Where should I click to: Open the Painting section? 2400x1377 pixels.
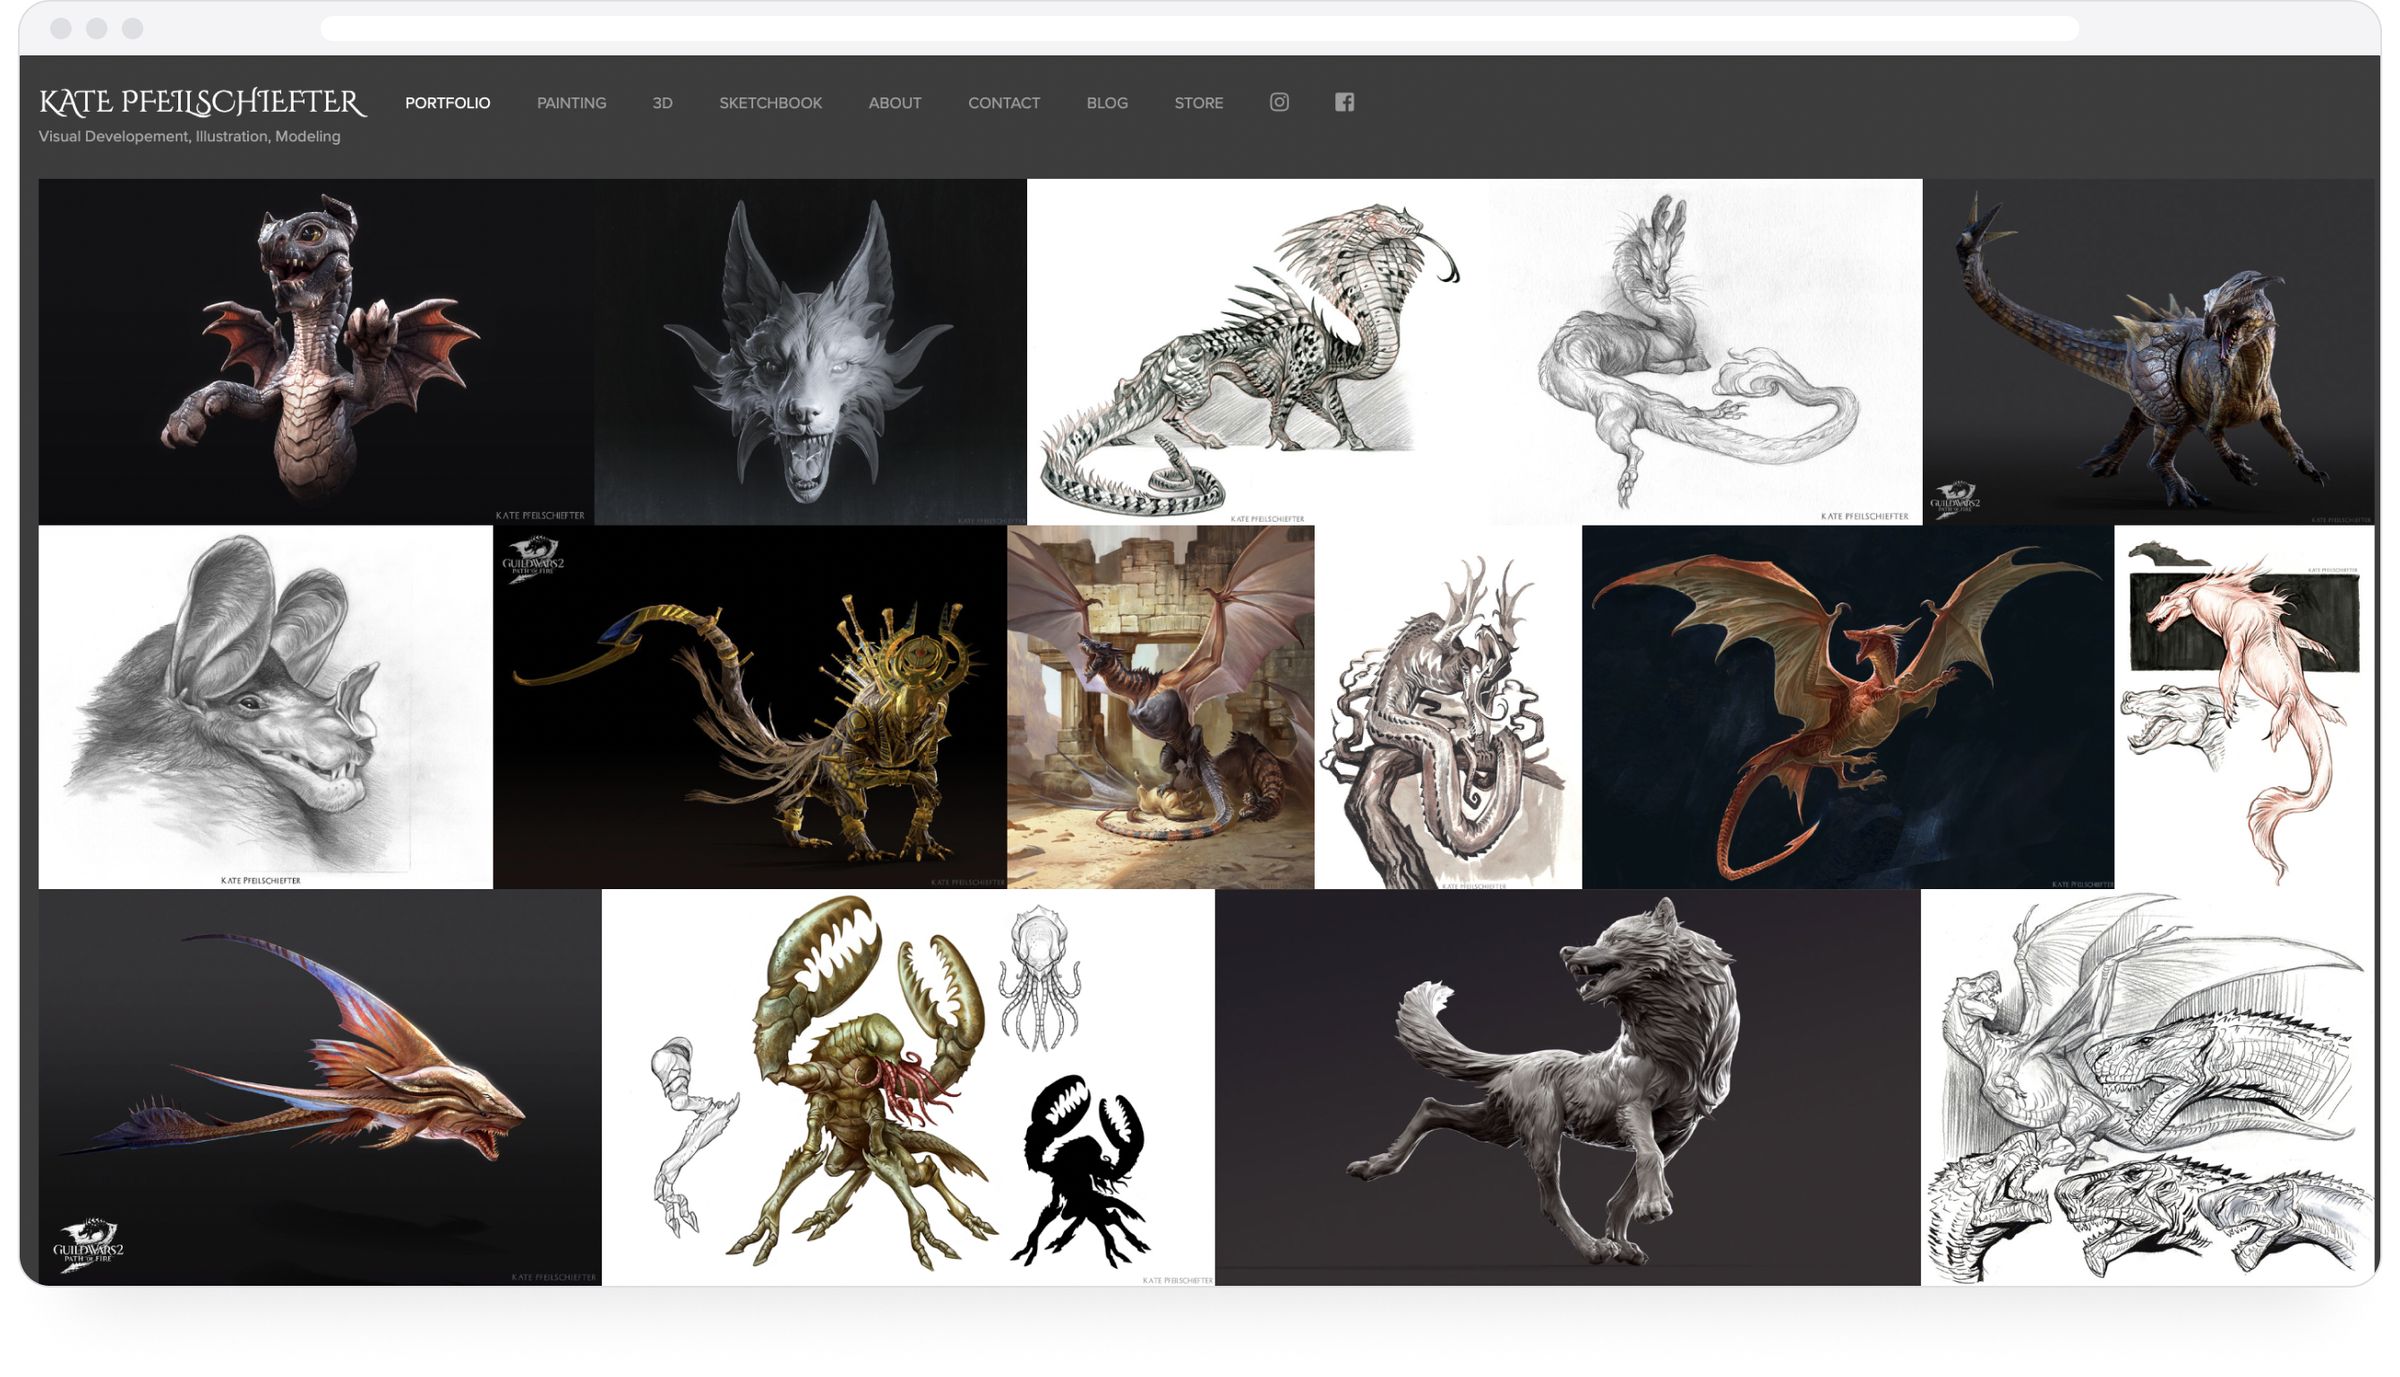coord(571,102)
